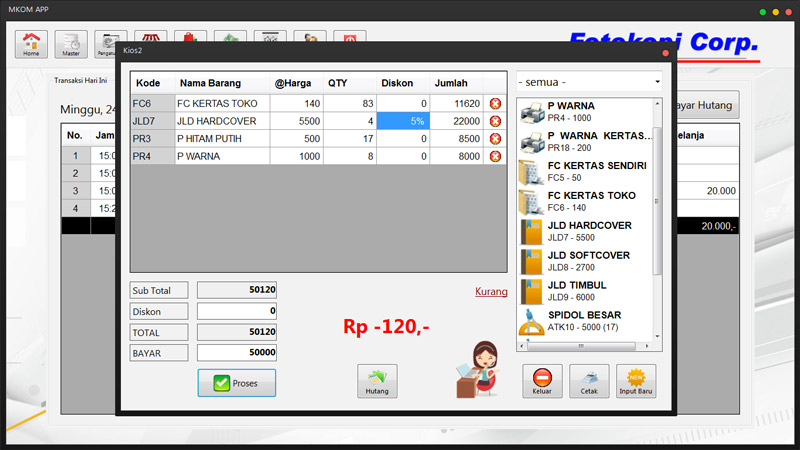Image resolution: width=800 pixels, height=450 pixels.
Task: Remove the JLD HARDCOVER row
Action: tap(495, 121)
